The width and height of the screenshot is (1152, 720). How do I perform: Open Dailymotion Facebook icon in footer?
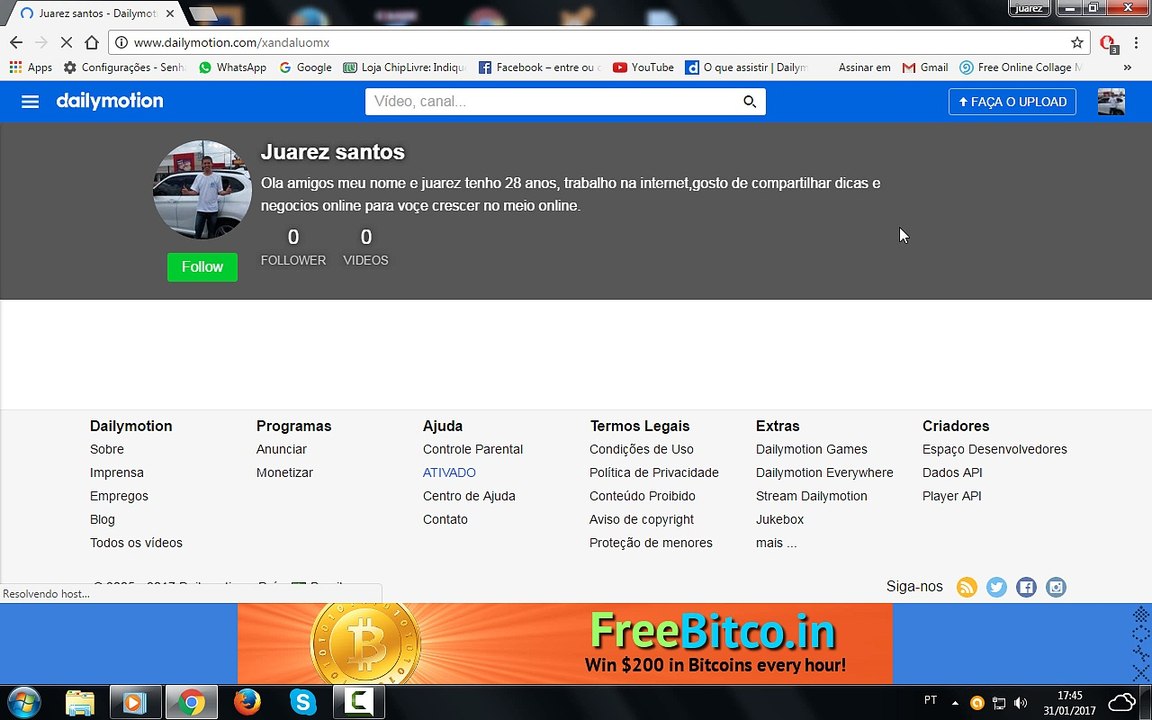pos(1026,587)
